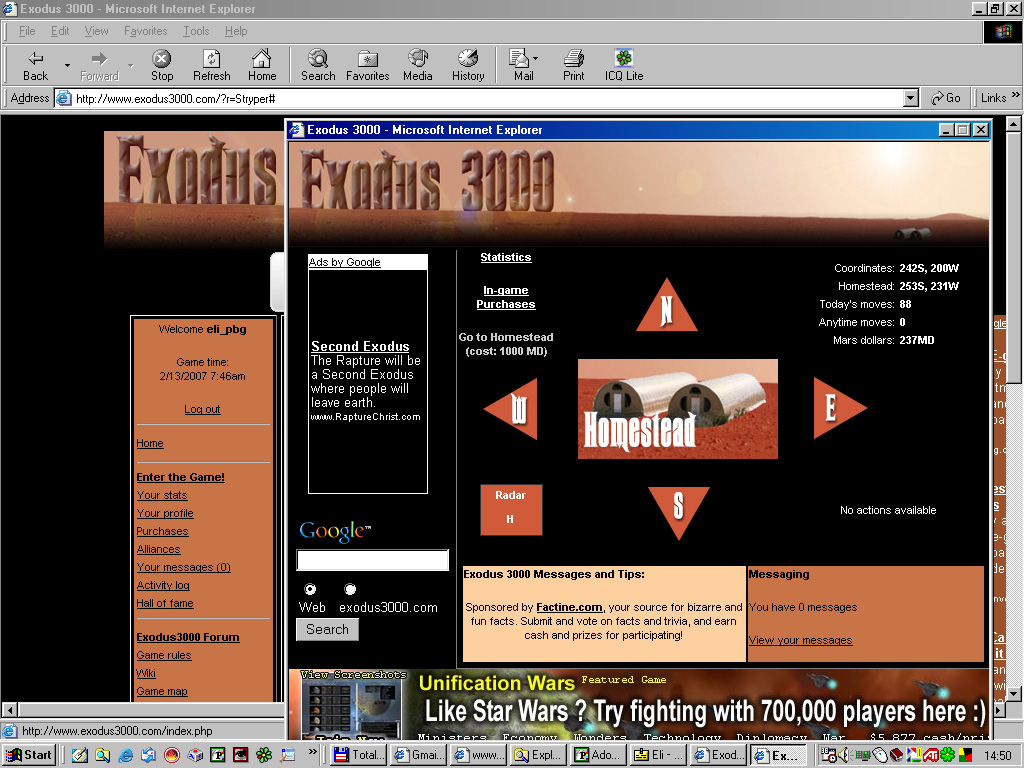
Task: Click the Second Exodus ad link
Action: click(x=360, y=346)
